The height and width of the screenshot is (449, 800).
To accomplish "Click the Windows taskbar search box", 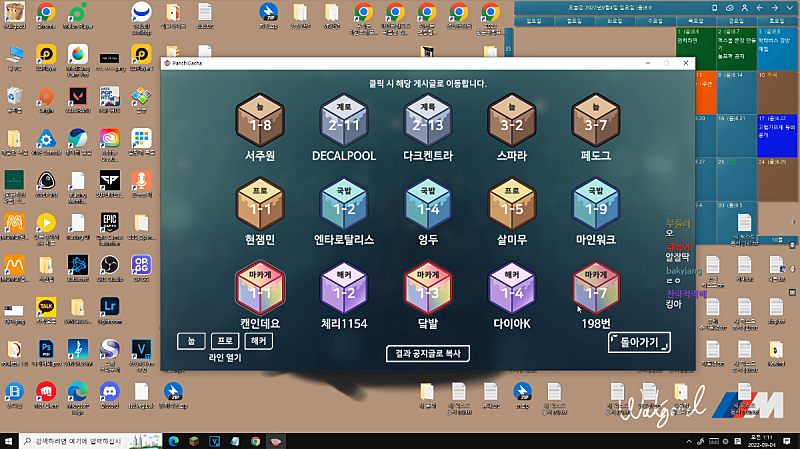I will tap(80, 440).
